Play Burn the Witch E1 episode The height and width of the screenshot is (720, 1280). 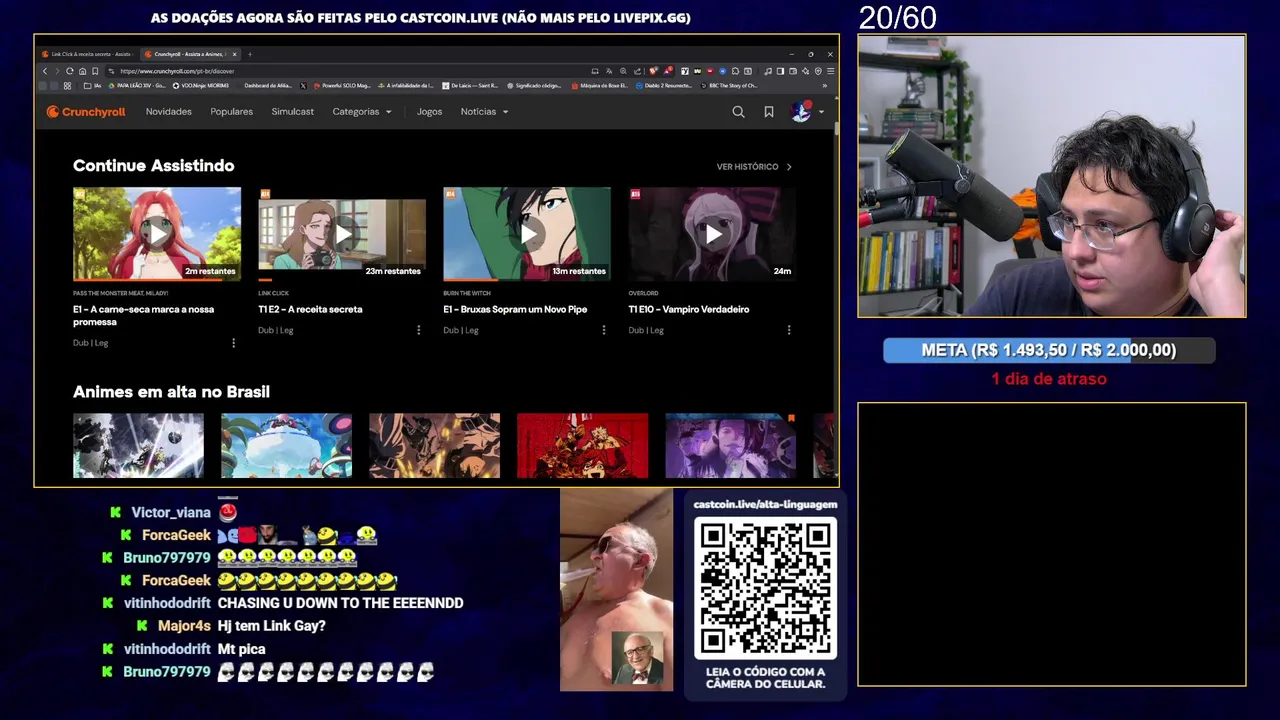tap(527, 234)
